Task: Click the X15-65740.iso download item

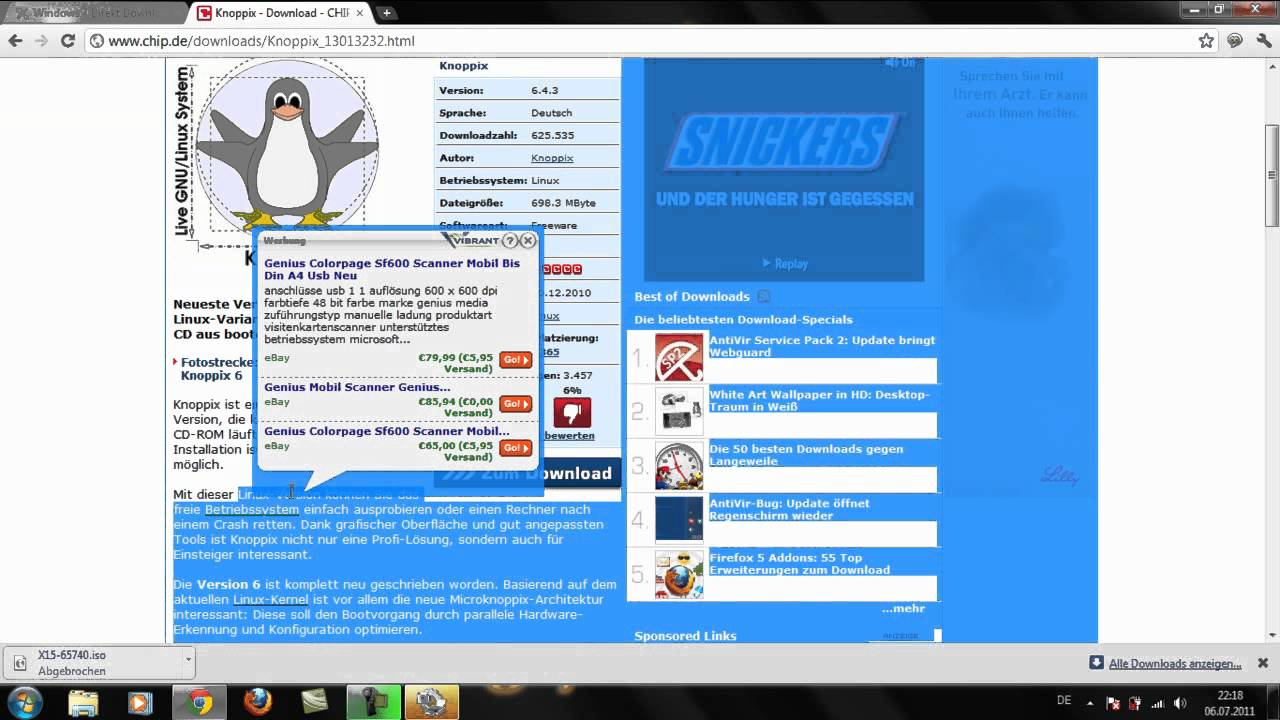Action: [92, 662]
